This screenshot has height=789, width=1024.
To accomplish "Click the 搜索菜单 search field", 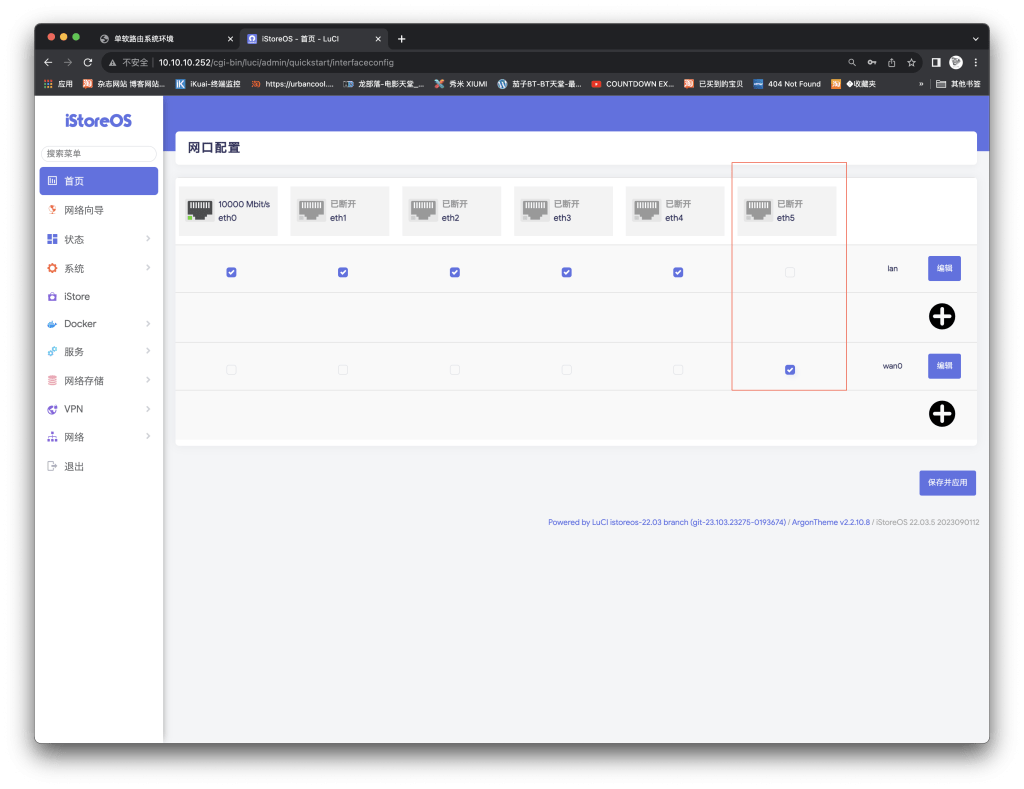I will (98, 154).
